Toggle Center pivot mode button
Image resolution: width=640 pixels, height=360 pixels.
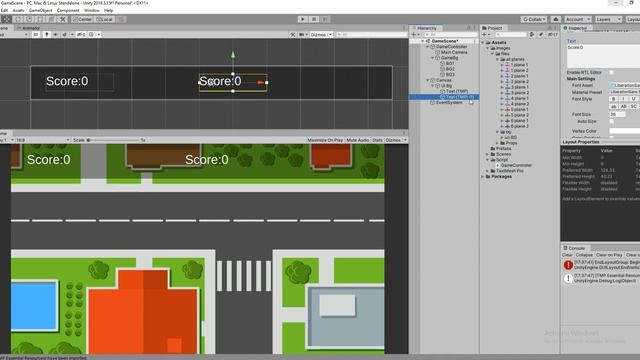tap(83, 19)
